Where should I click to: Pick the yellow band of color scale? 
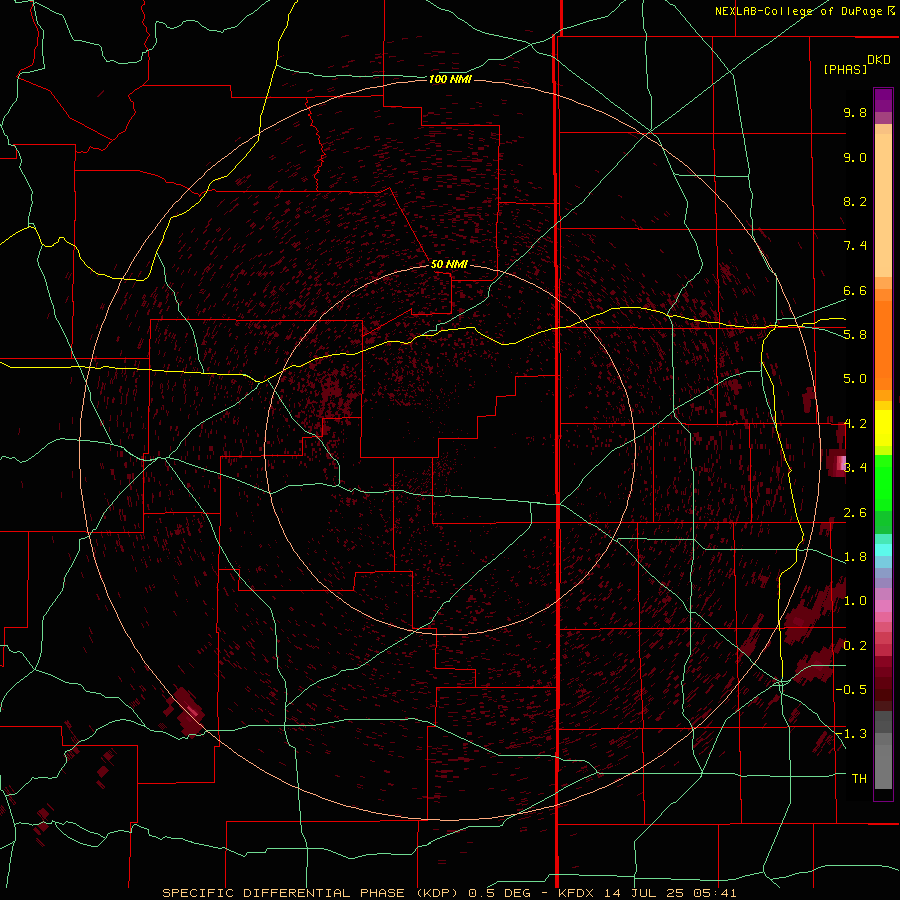[x=883, y=428]
